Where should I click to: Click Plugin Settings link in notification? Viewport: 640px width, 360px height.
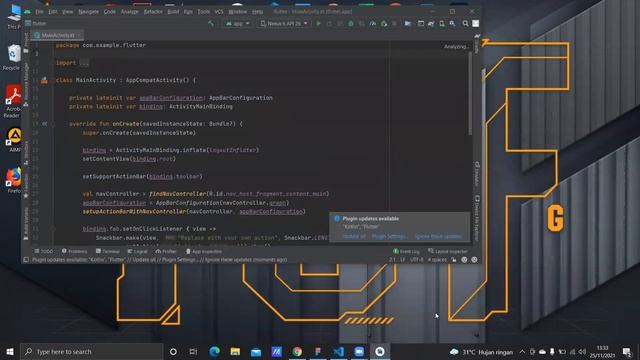tap(389, 236)
